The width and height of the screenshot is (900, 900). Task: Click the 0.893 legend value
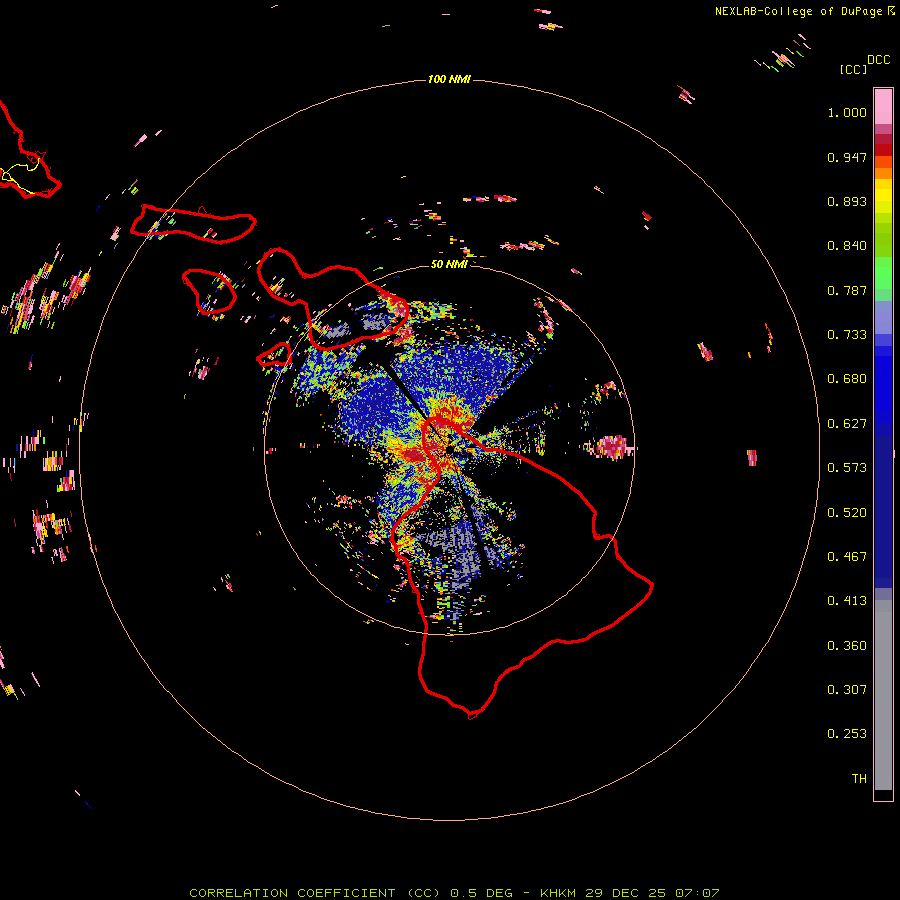(x=847, y=201)
